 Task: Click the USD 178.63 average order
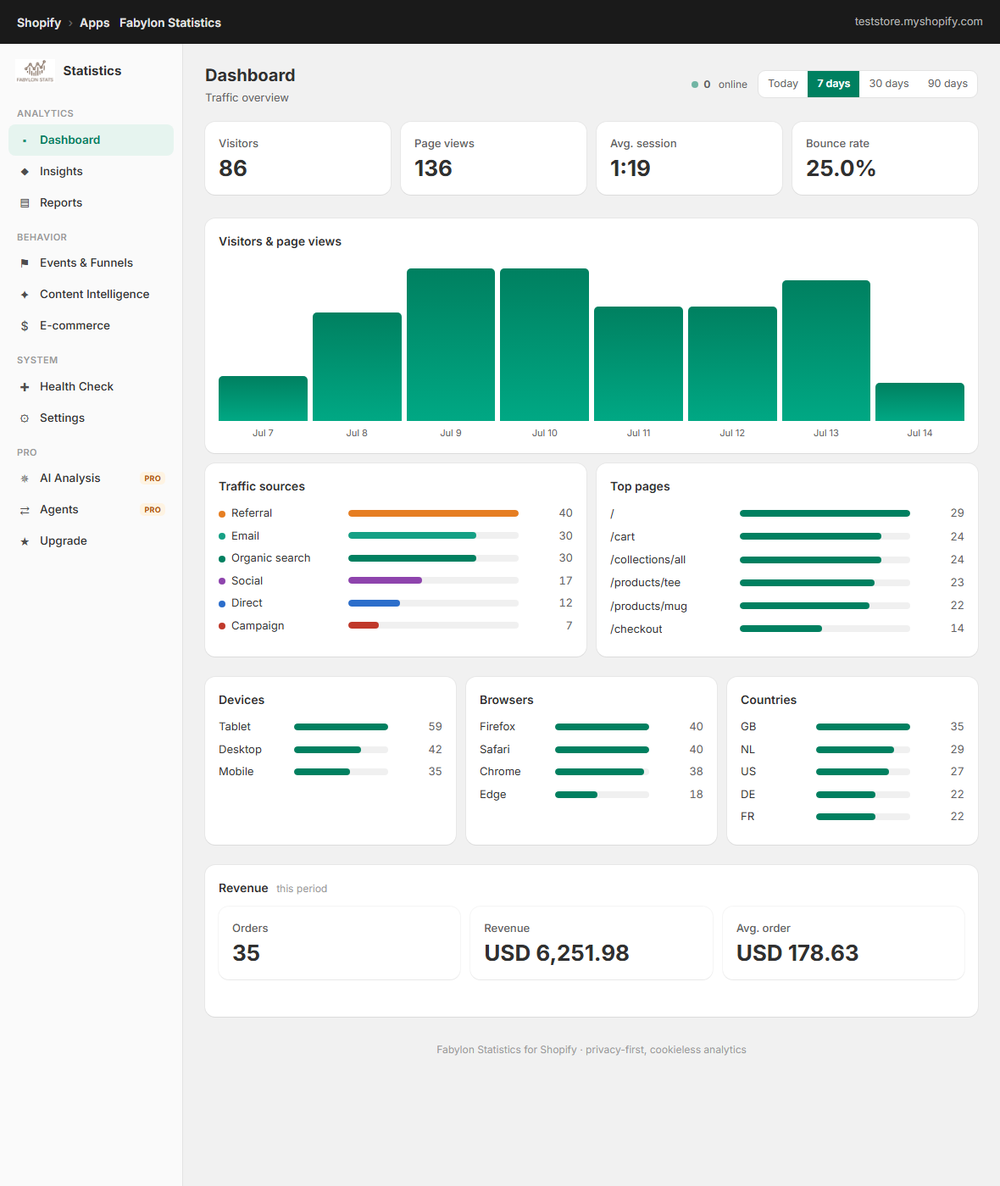(x=797, y=953)
